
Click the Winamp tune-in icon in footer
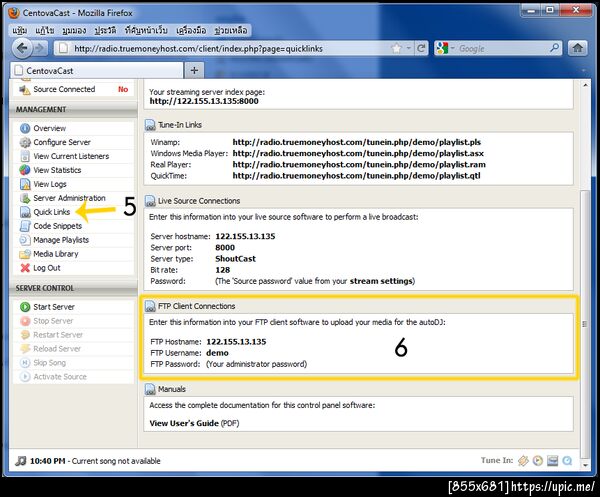(523, 461)
